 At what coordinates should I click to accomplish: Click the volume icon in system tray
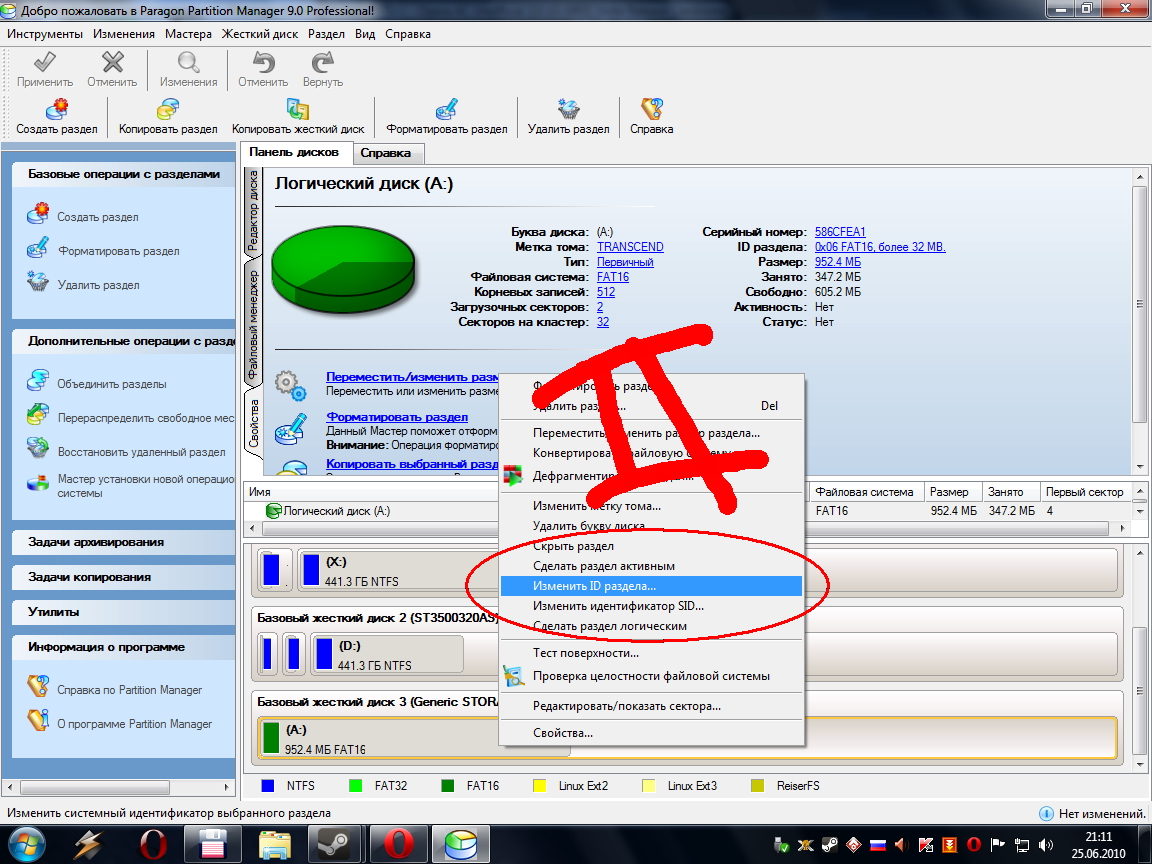(1046, 845)
